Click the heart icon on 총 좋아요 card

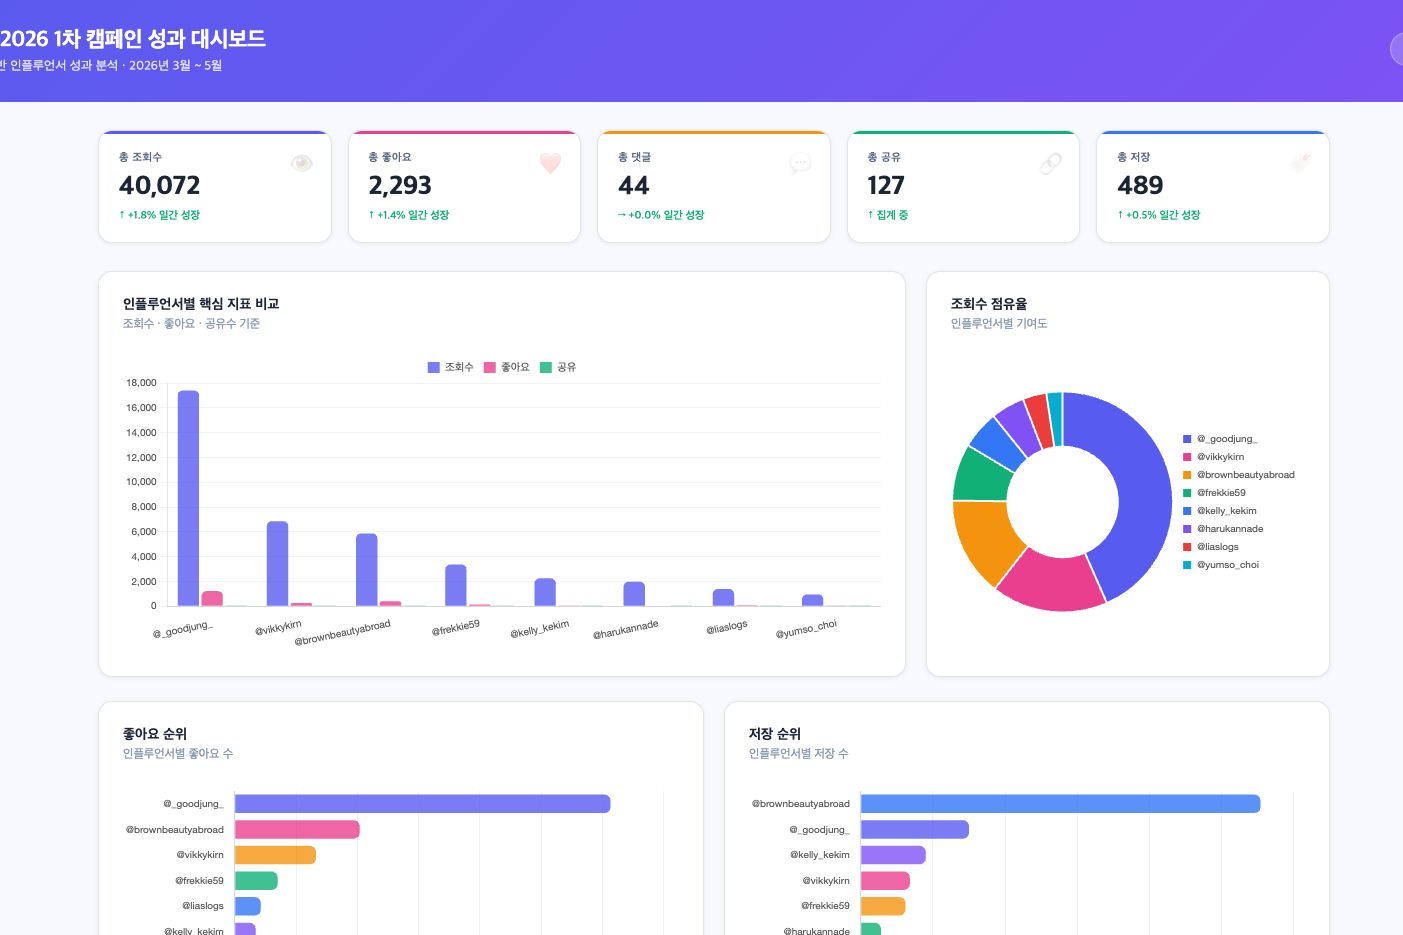click(x=550, y=163)
